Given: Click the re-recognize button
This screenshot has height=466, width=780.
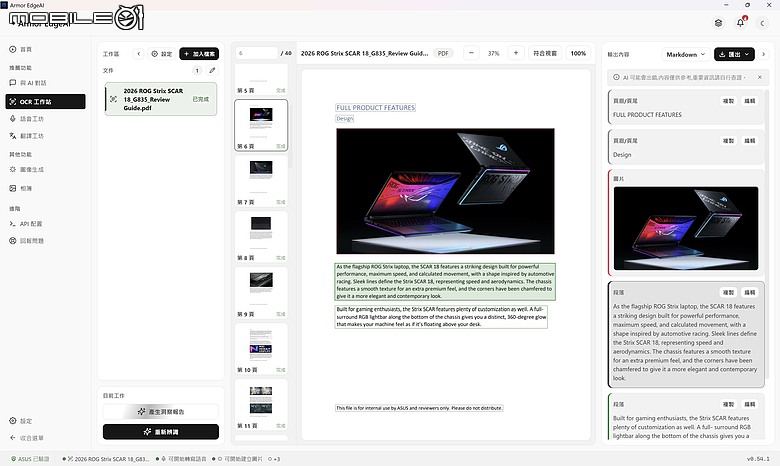Looking at the screenshot, I should (161, 432).
